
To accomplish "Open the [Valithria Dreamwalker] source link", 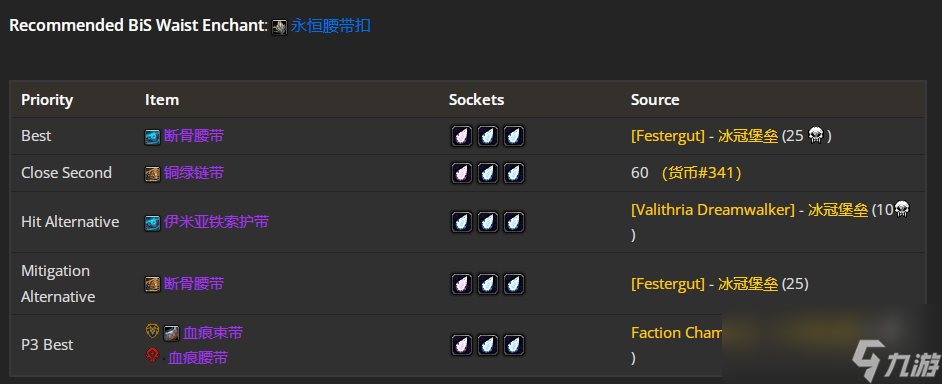I will coord(713,210).
